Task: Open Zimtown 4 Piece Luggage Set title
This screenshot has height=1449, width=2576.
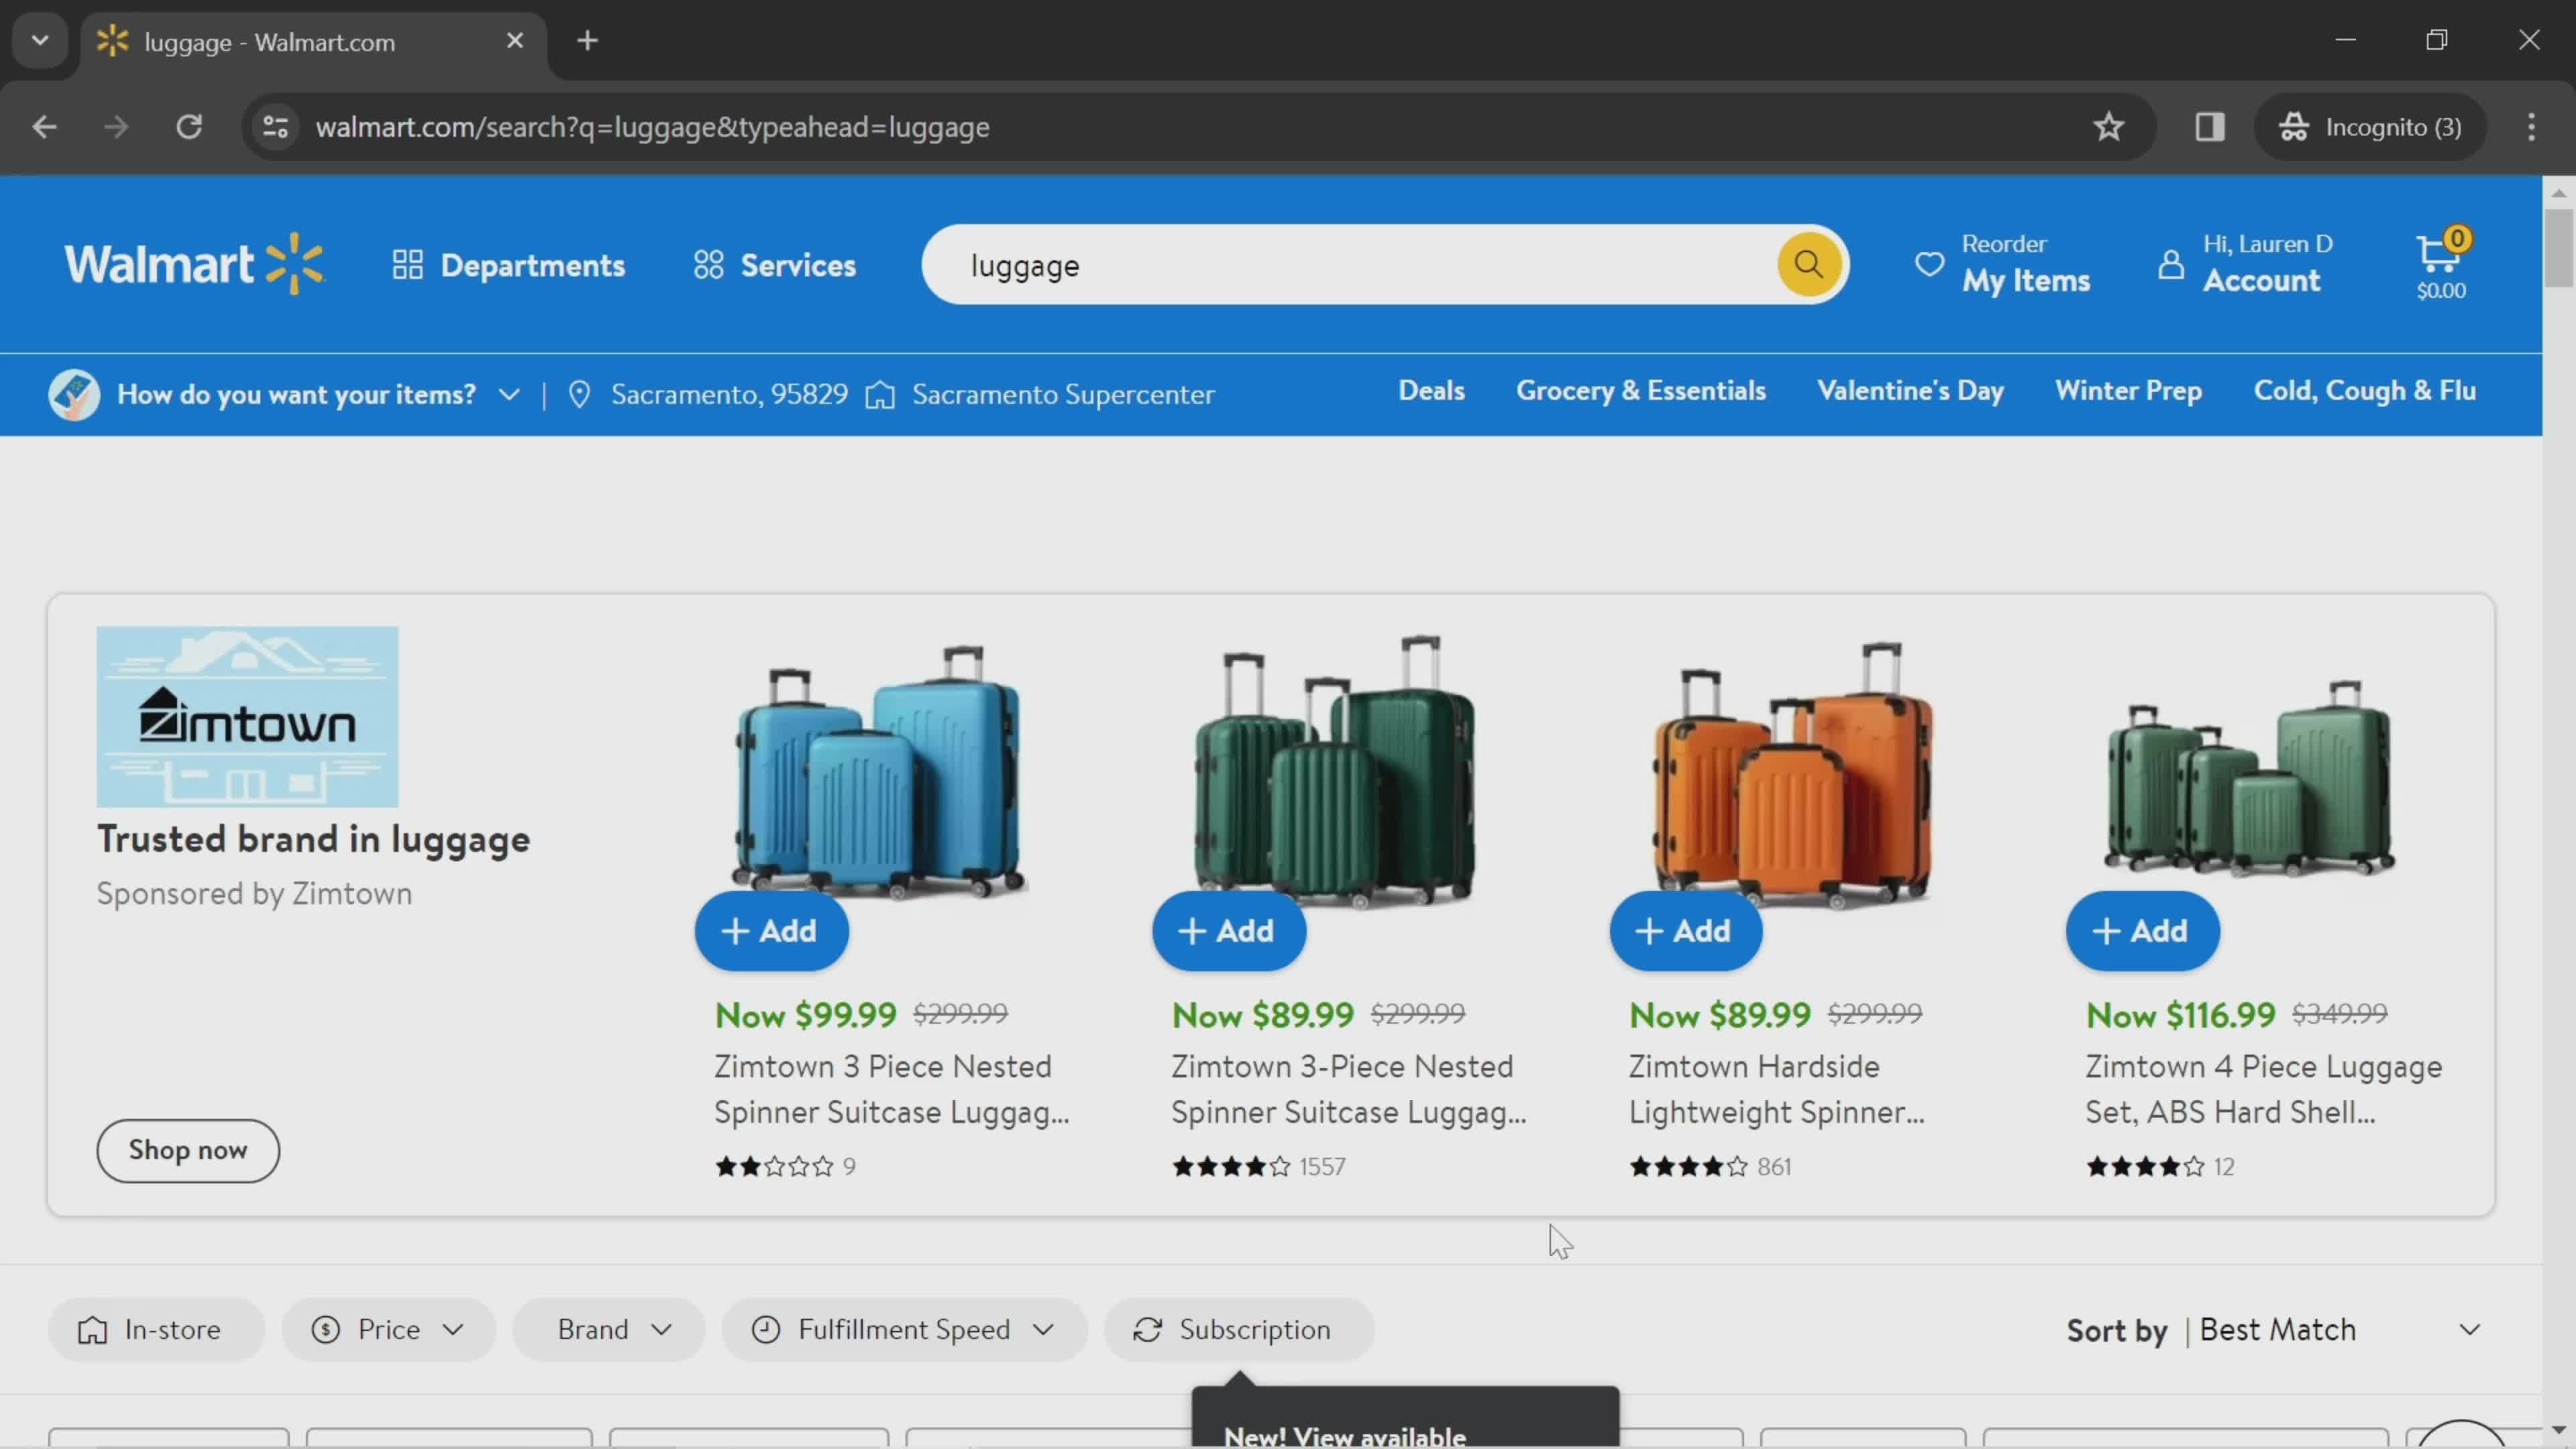Action: pos(2263,1089)
